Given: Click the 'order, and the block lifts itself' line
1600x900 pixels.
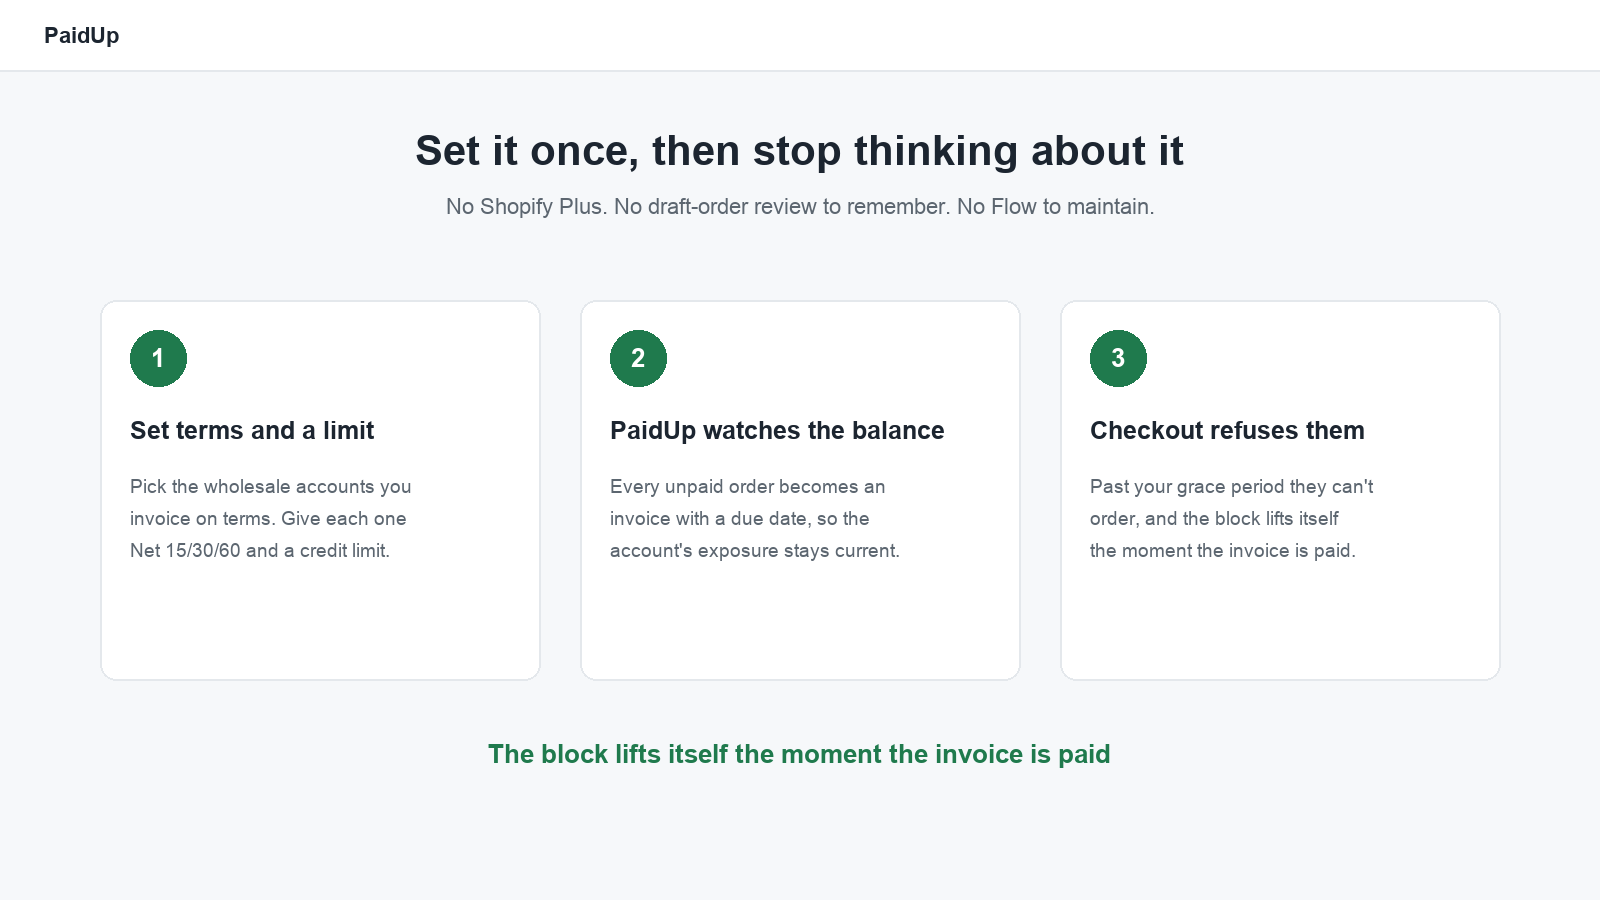Looking at the screenshot, I should point(1214,518).
